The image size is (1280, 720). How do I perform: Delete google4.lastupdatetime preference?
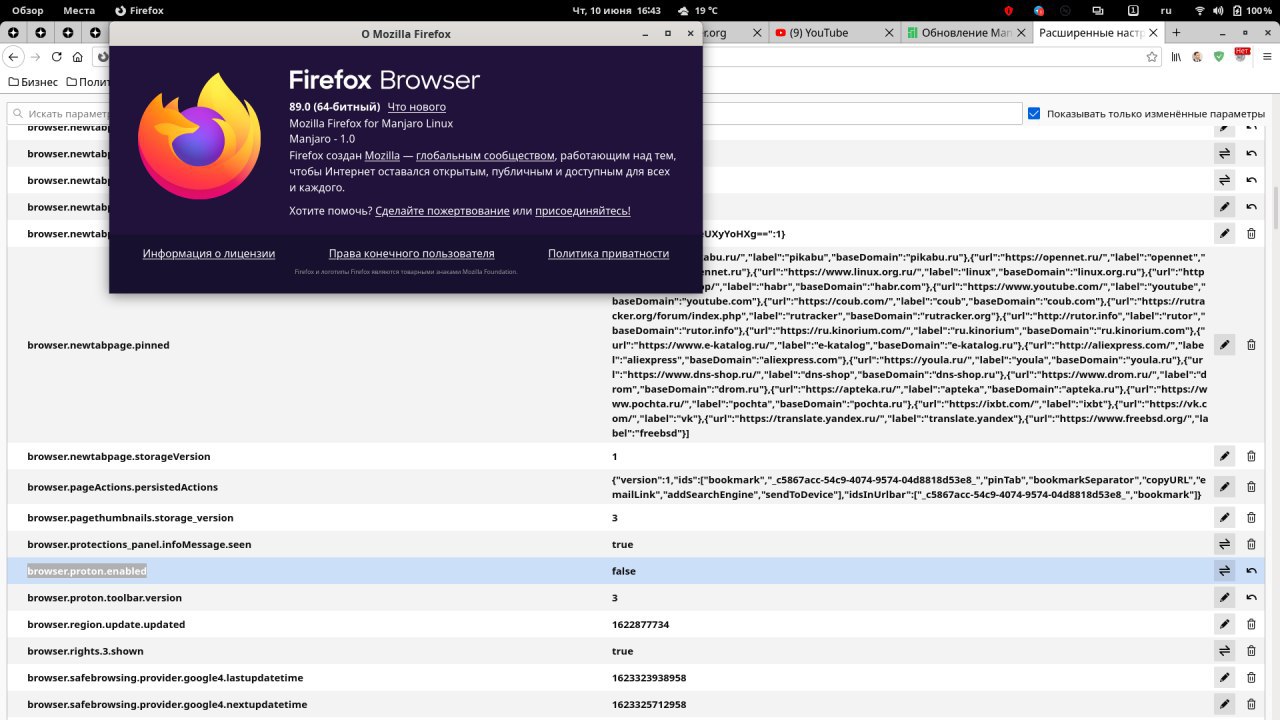coord(1251,678)
